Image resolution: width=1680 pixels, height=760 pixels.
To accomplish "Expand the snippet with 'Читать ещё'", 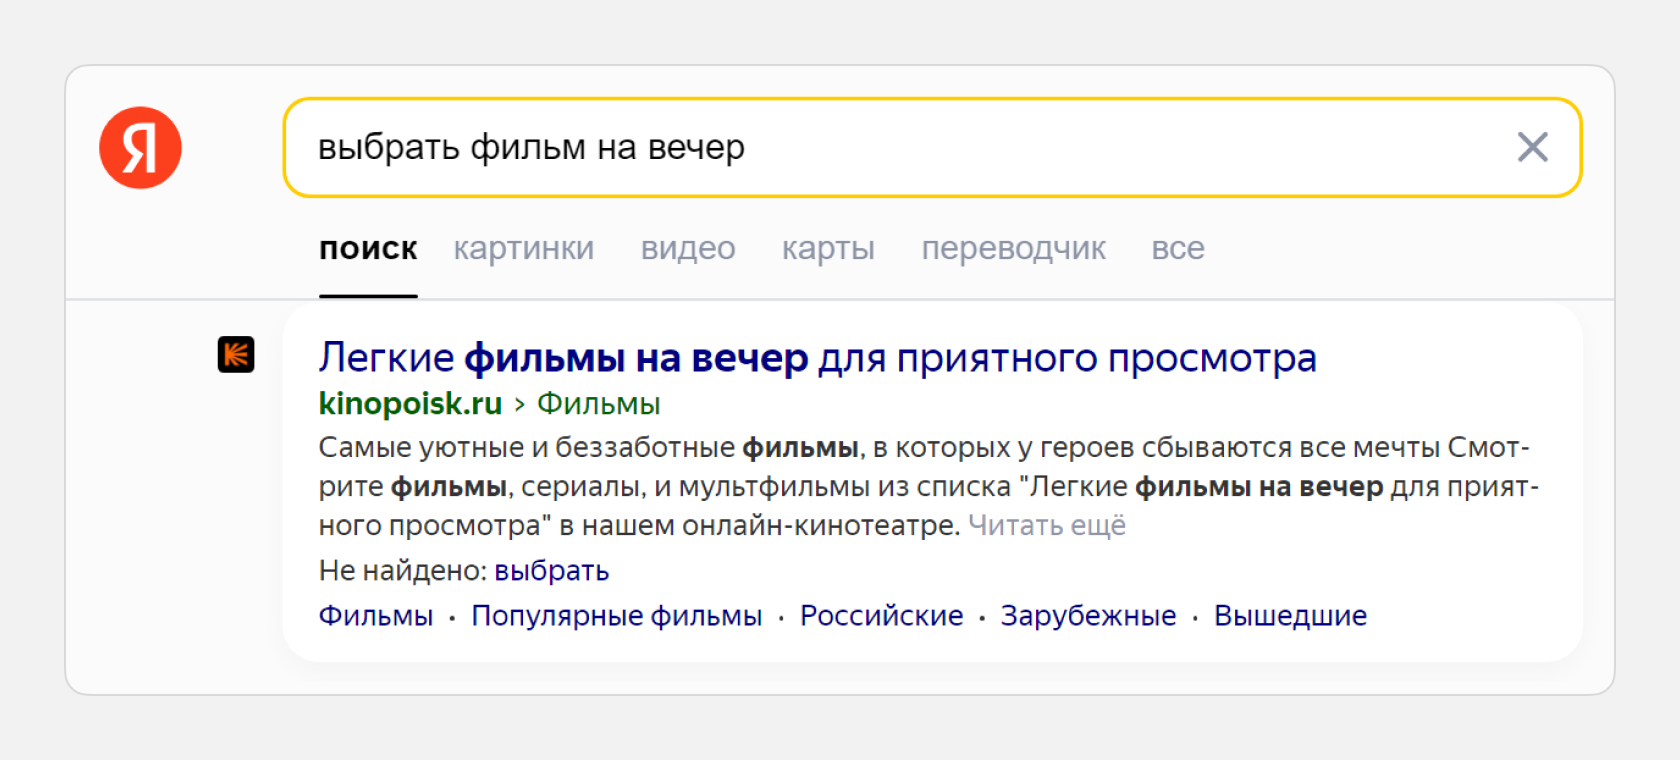I will tap(1047, 525).
